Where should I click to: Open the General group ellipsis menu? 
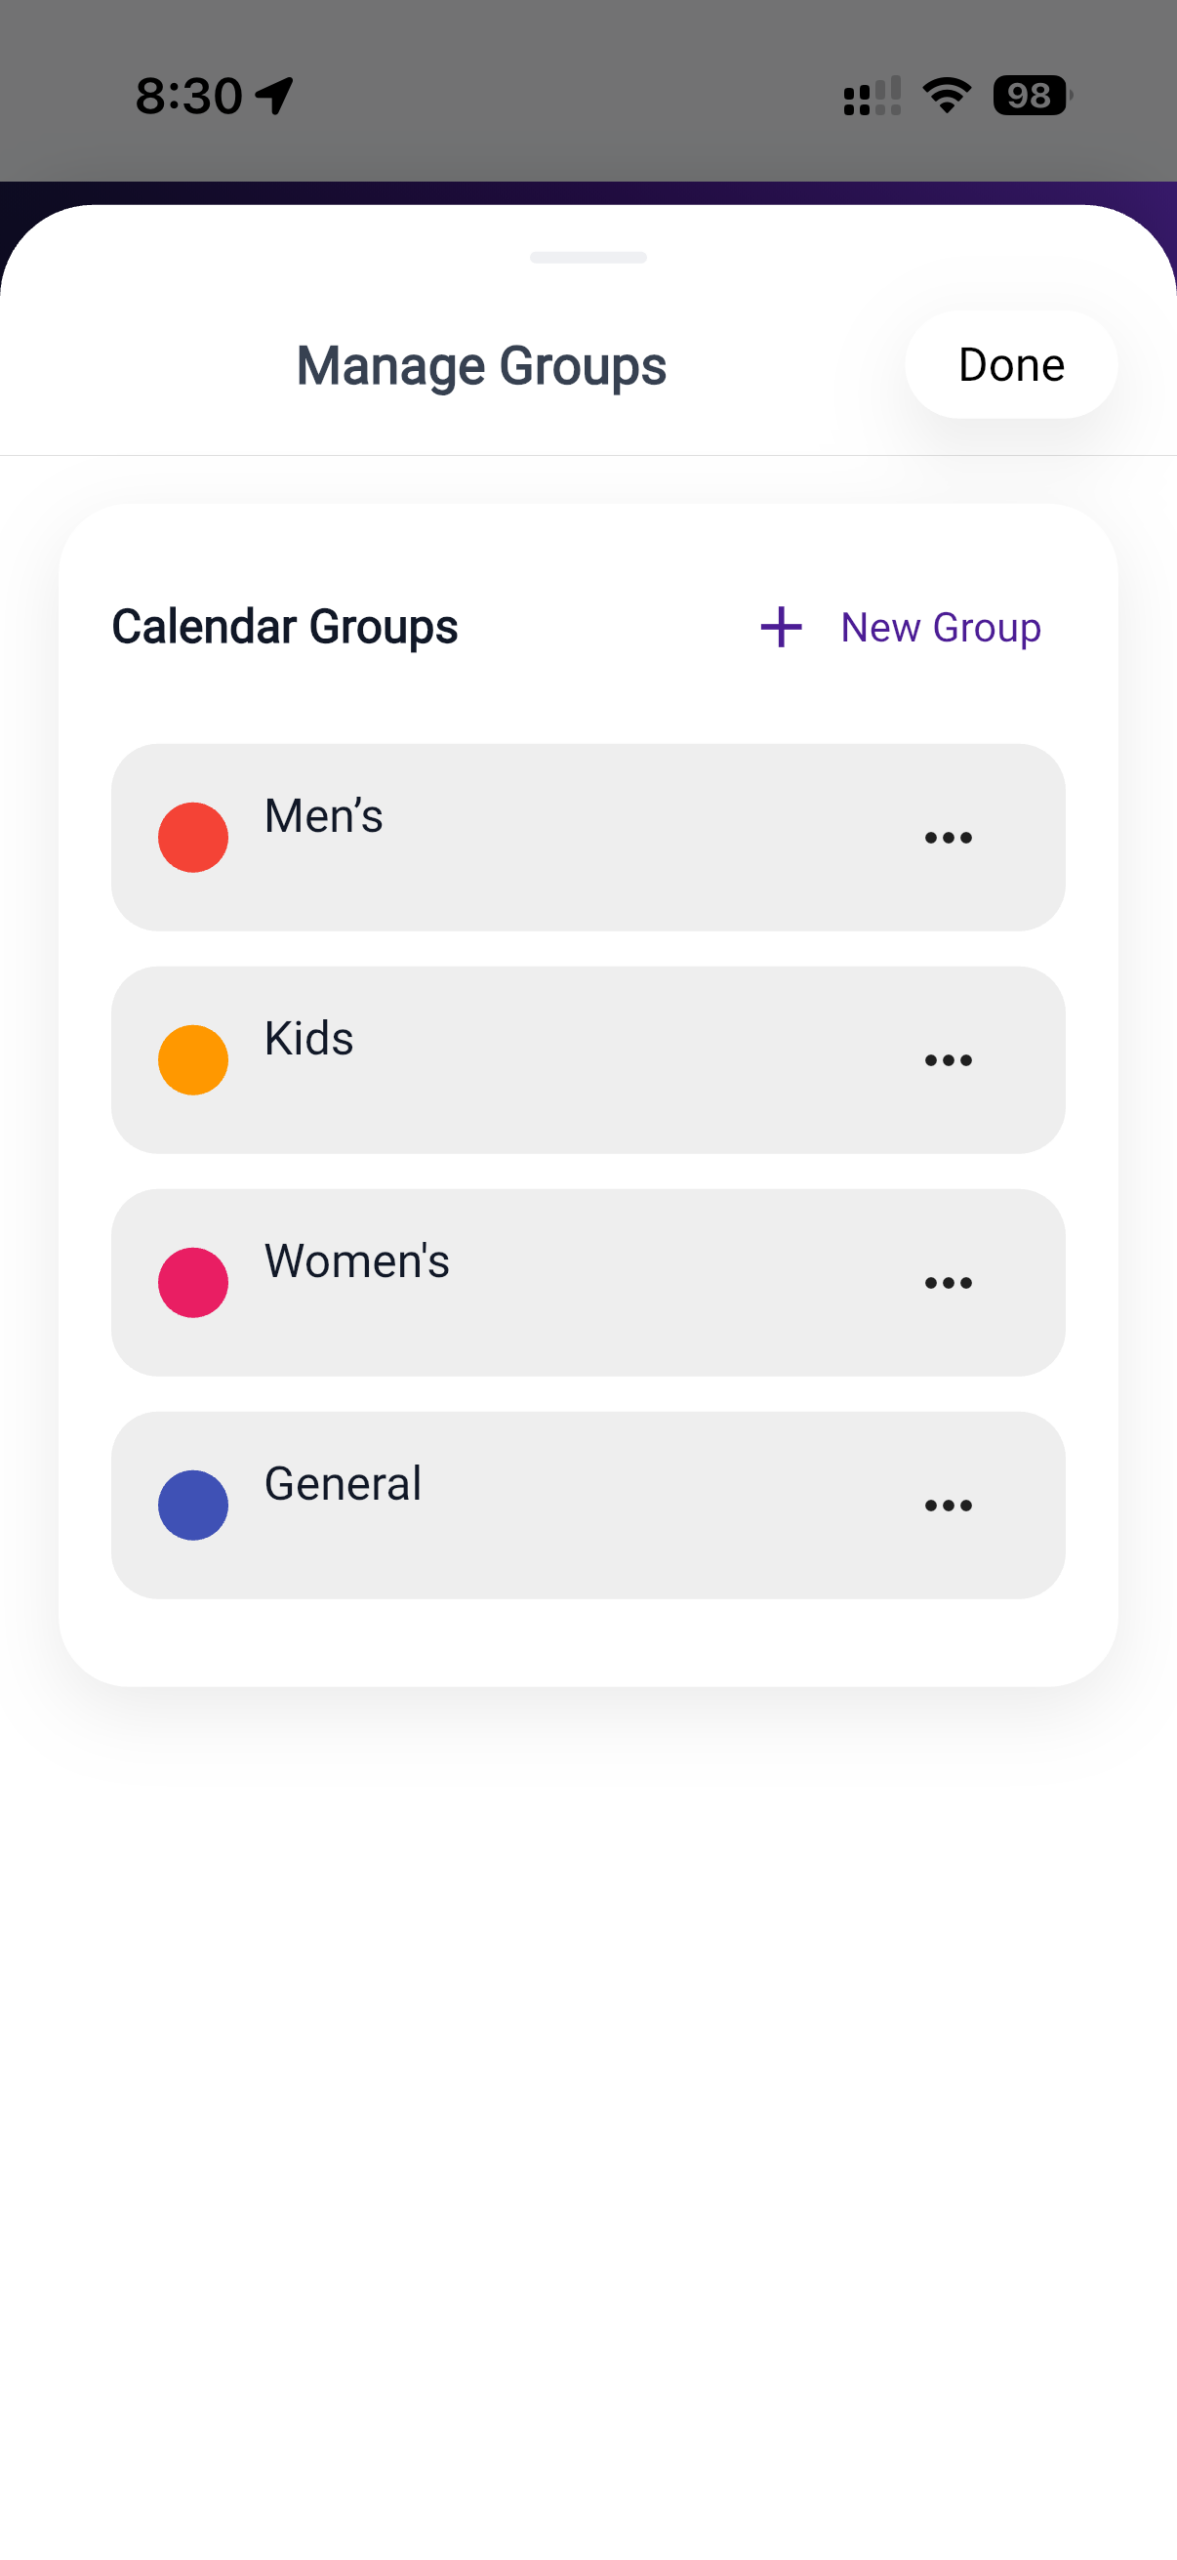(947, 1504)
